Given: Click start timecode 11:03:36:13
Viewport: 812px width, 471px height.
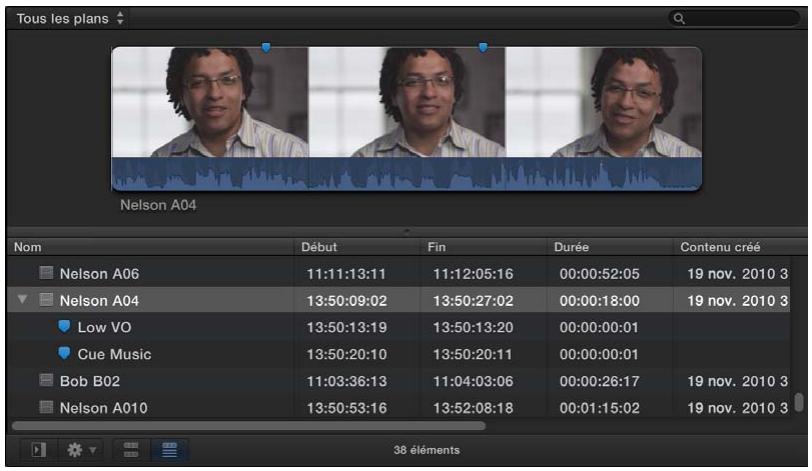Looking at the screenshot, I should coord(346,381).
